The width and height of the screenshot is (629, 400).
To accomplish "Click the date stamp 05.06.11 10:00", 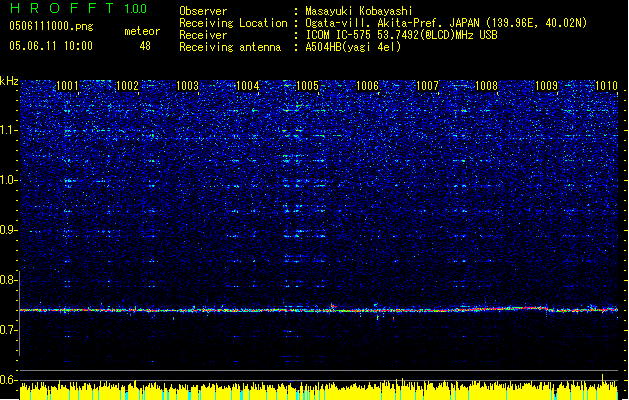I will coord(51,46).
